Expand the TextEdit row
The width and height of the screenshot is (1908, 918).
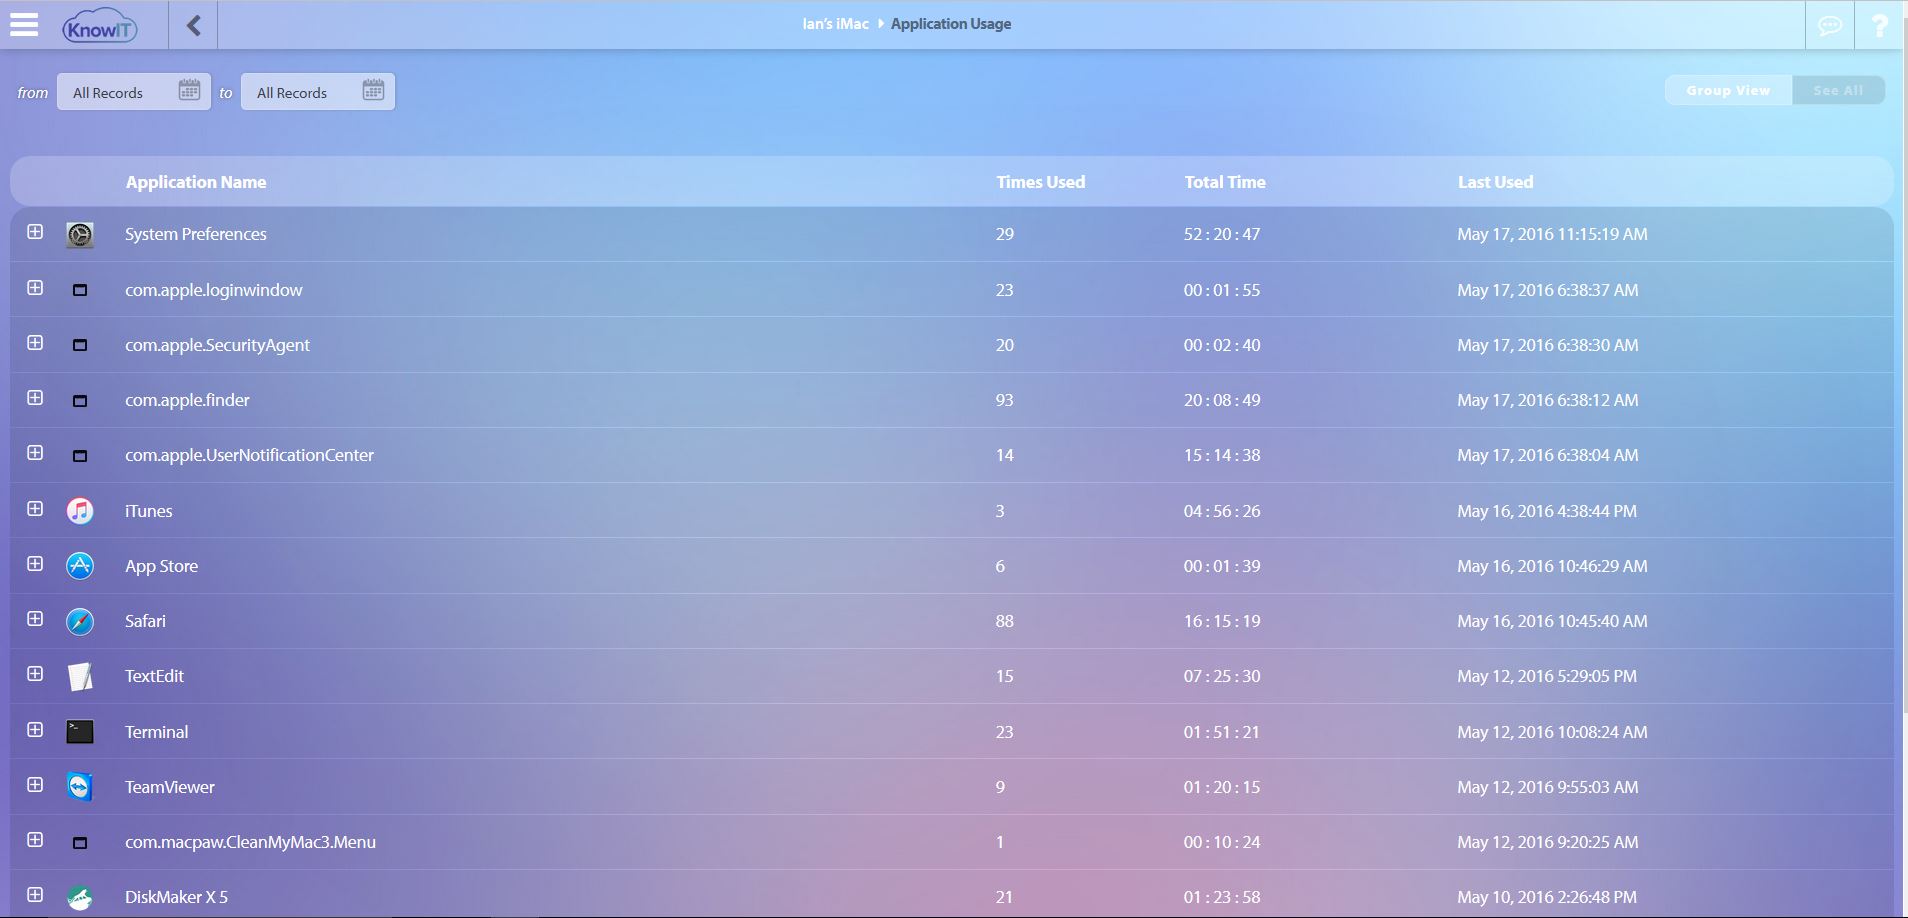click(x=35, y=674)
